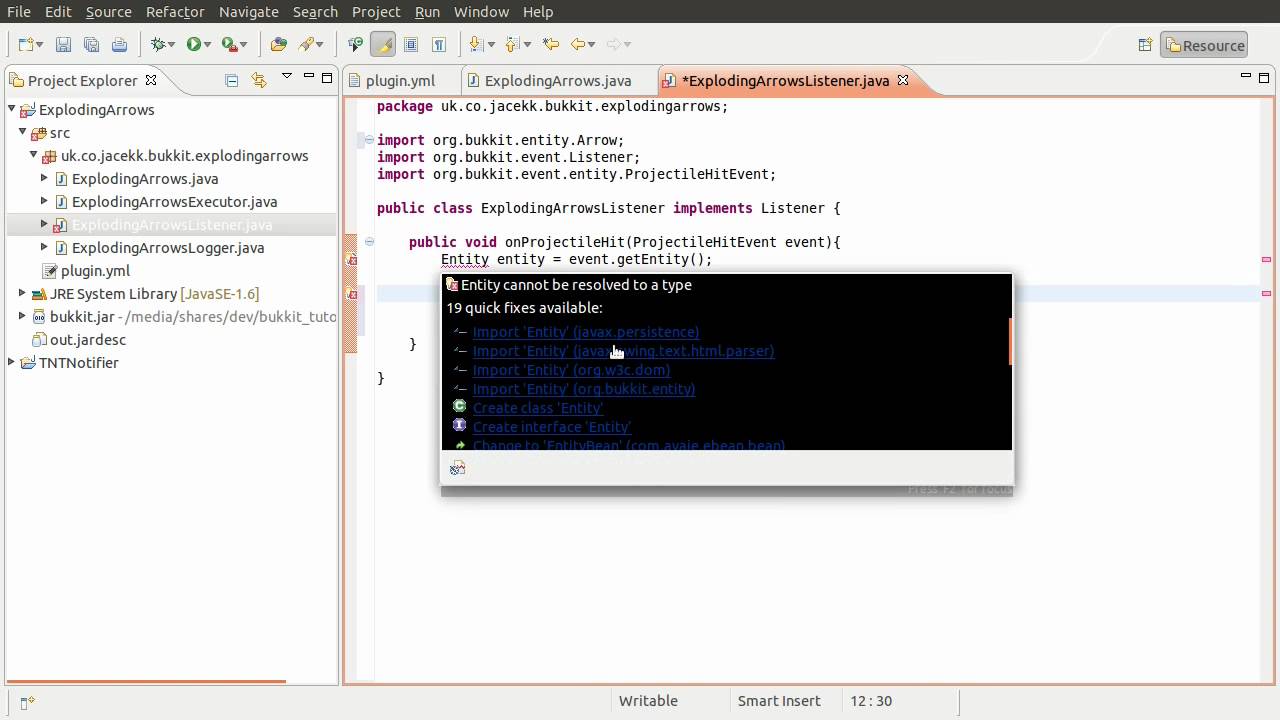Open the New file dropdown arrow
This screenshot has height=720, width=1280.
pyautogui.click(x=39, y=45)
